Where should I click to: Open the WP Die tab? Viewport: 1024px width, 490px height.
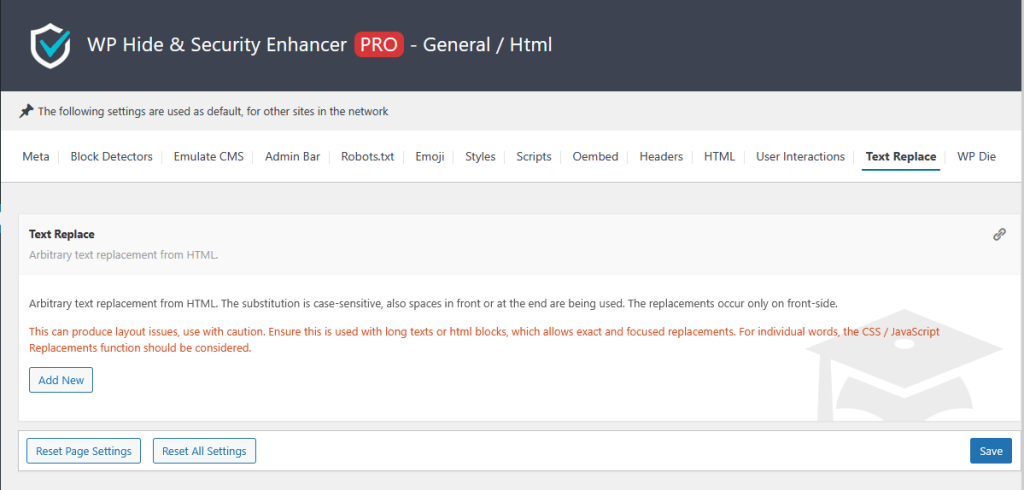(x=976, y=157)
